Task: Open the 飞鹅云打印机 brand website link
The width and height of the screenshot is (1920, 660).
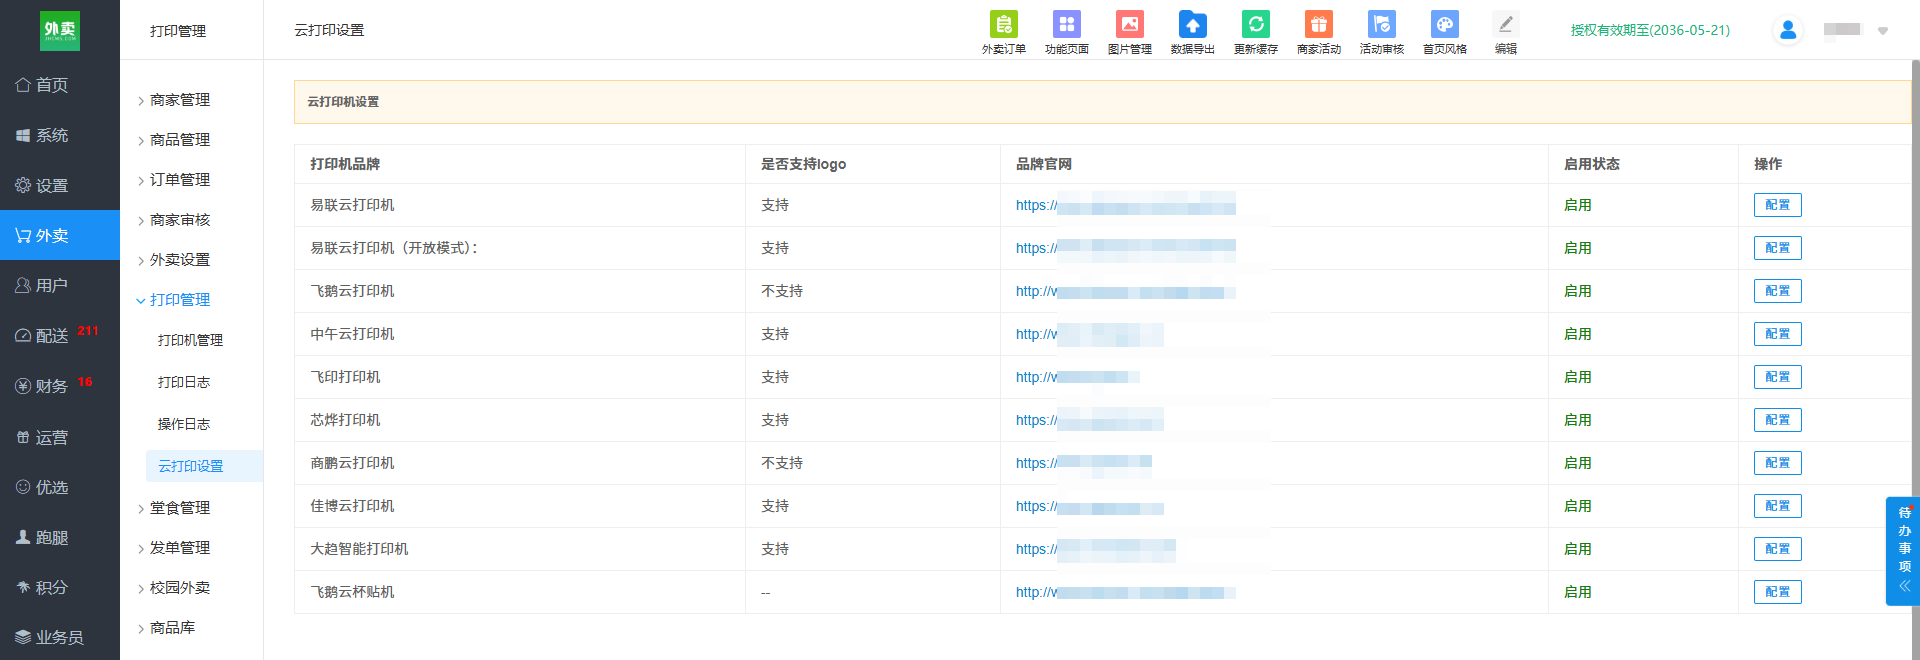Action: 1126,291
